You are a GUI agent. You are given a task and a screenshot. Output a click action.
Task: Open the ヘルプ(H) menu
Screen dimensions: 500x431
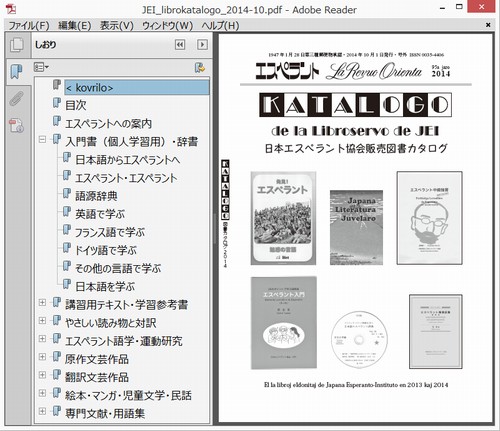coord(220,25)
